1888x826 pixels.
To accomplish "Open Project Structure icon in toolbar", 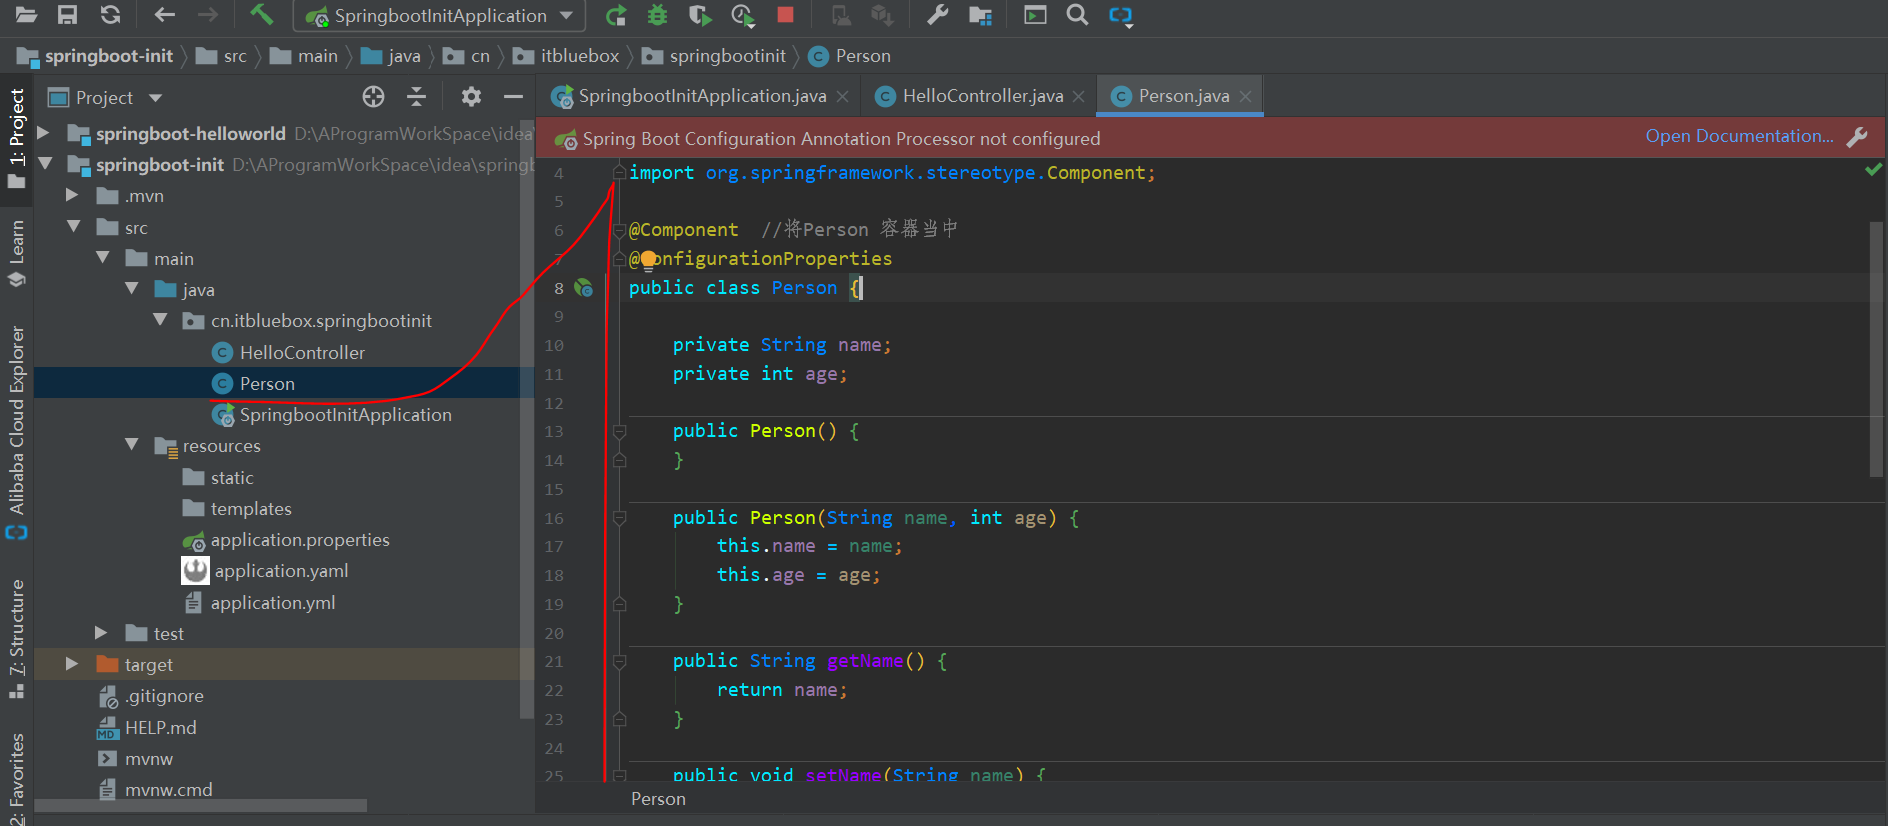I will 980,15.
